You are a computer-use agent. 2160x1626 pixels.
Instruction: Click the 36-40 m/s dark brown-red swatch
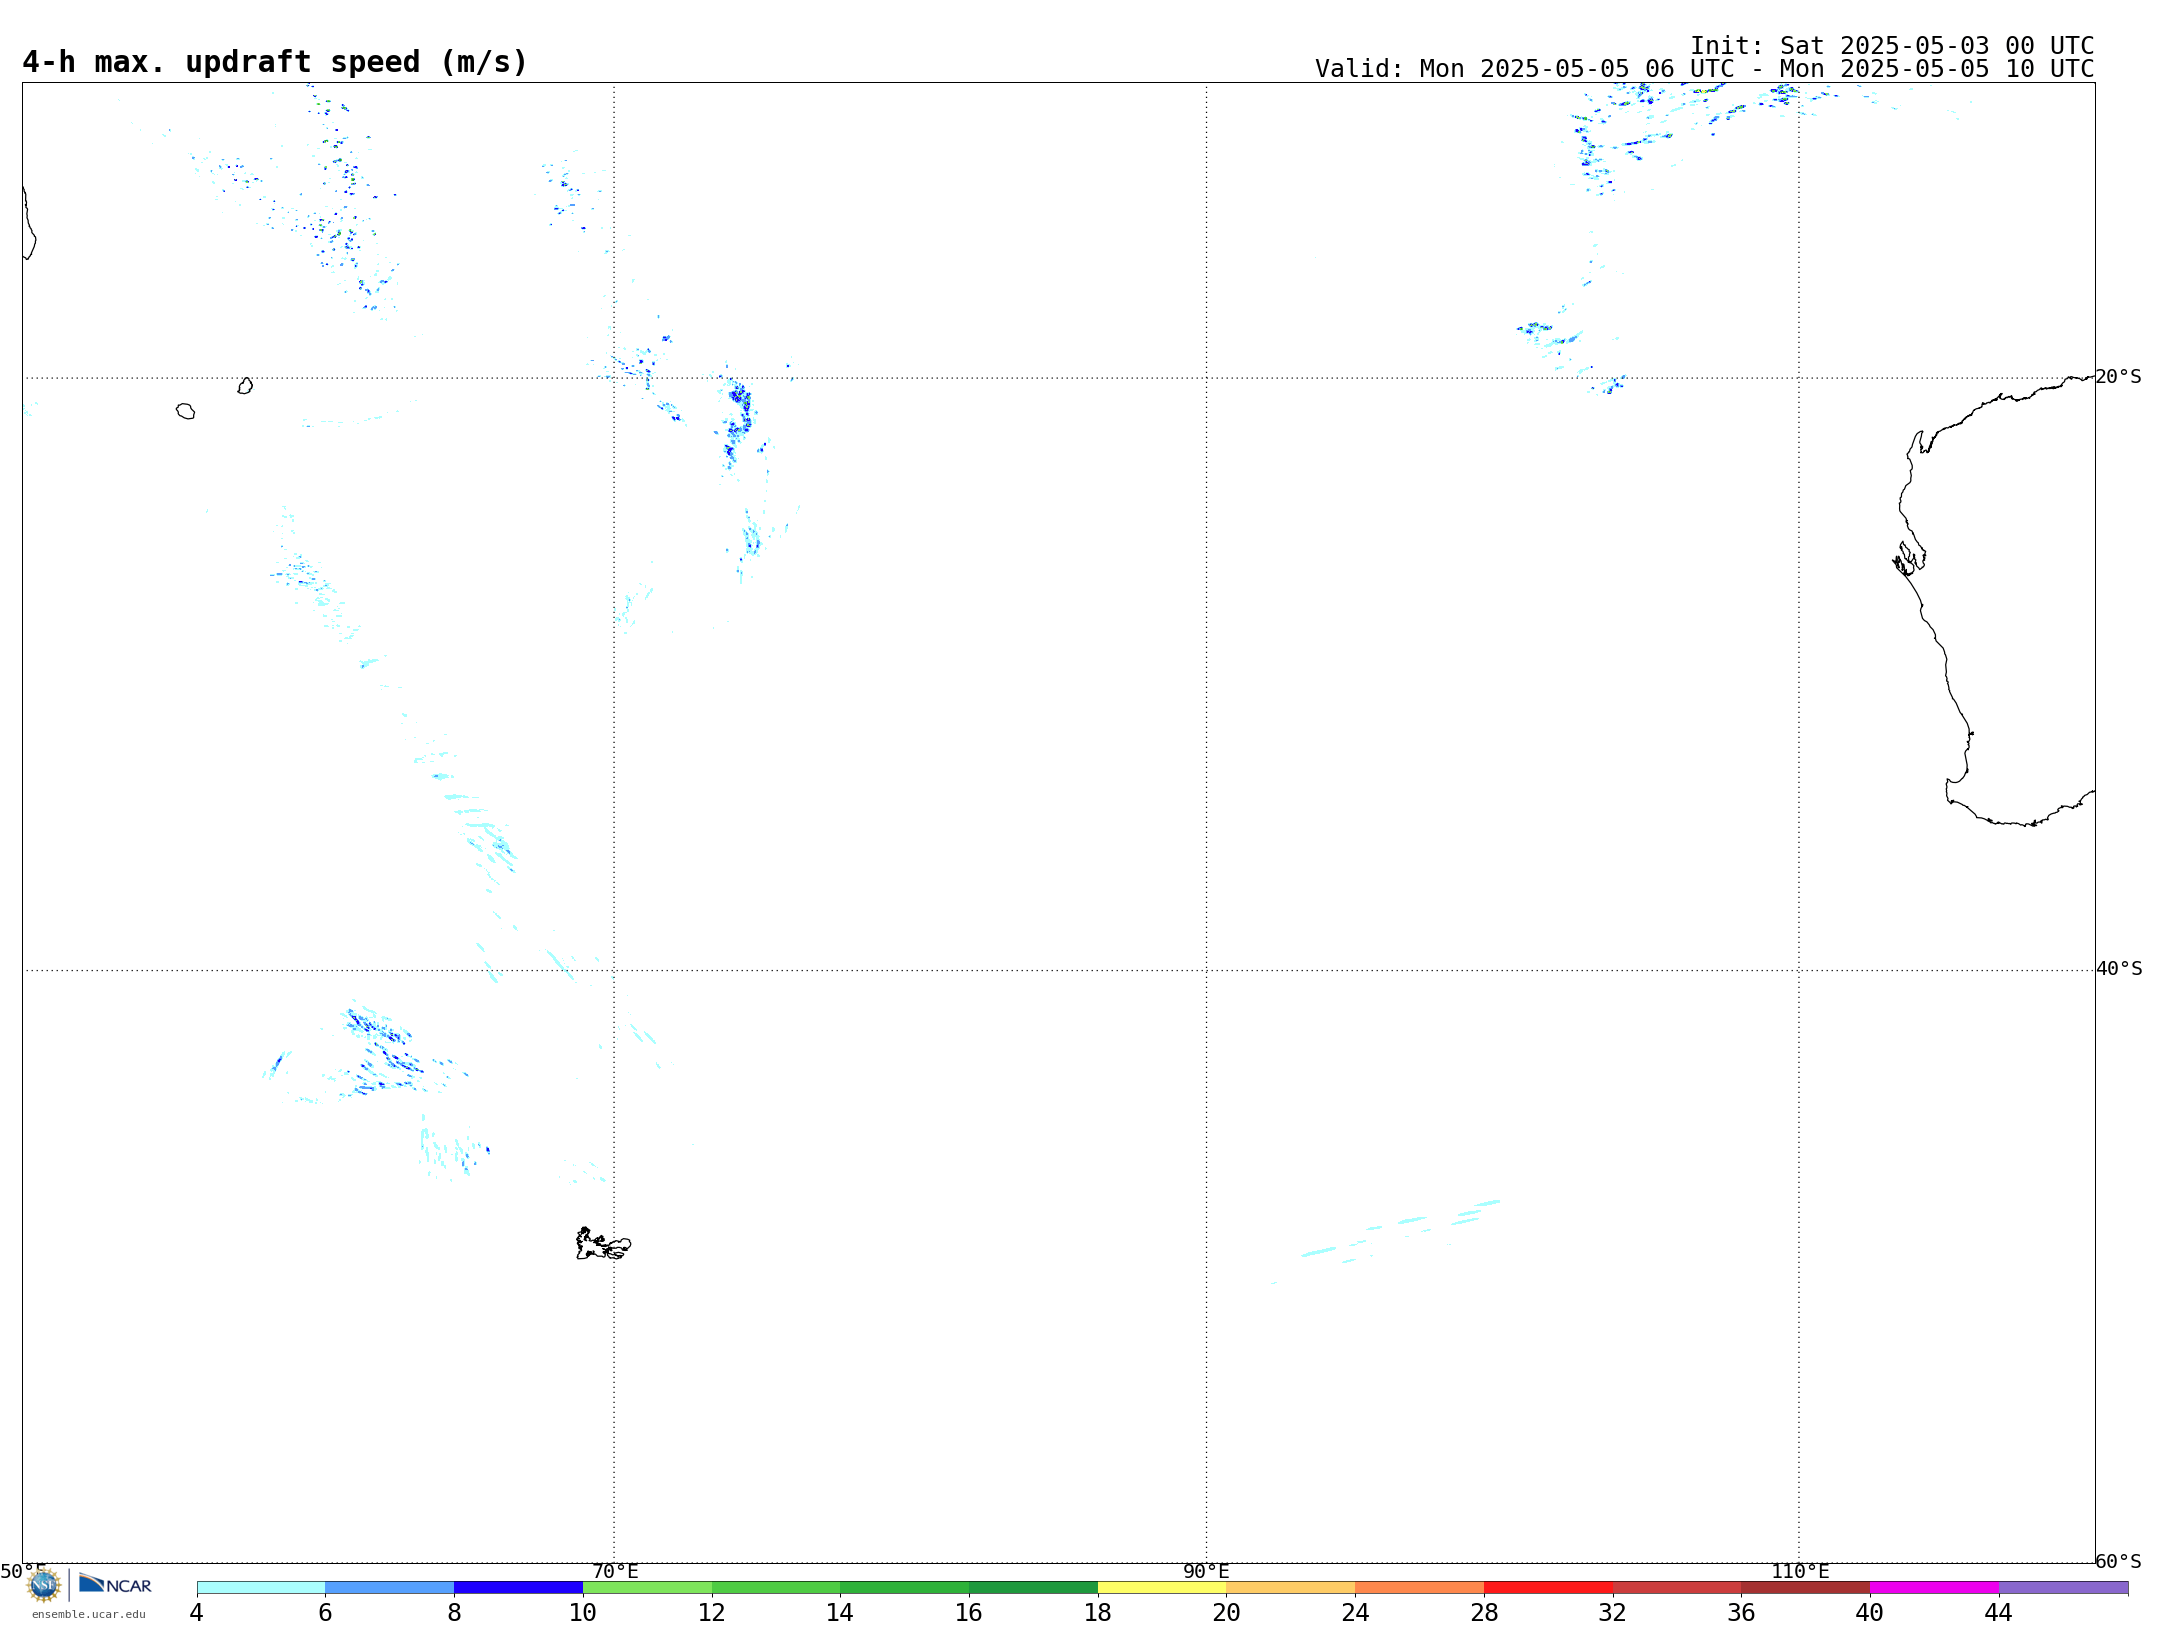(x=1806, y=1588)
